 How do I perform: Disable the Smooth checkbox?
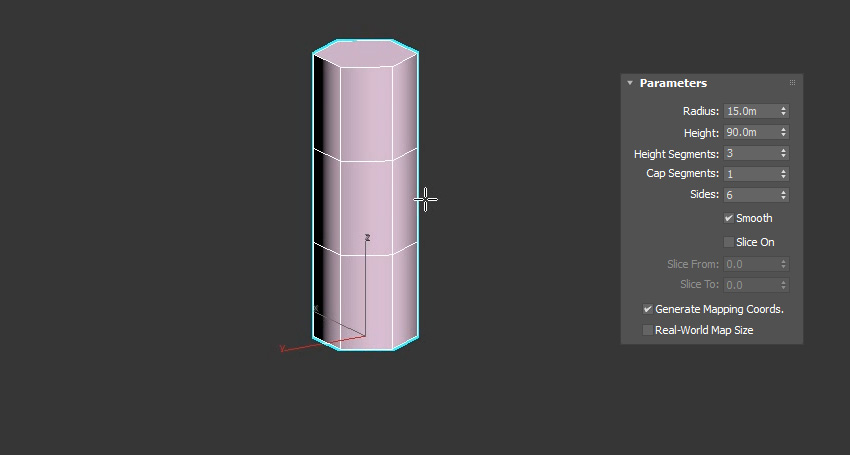click(x=729, y=218)
